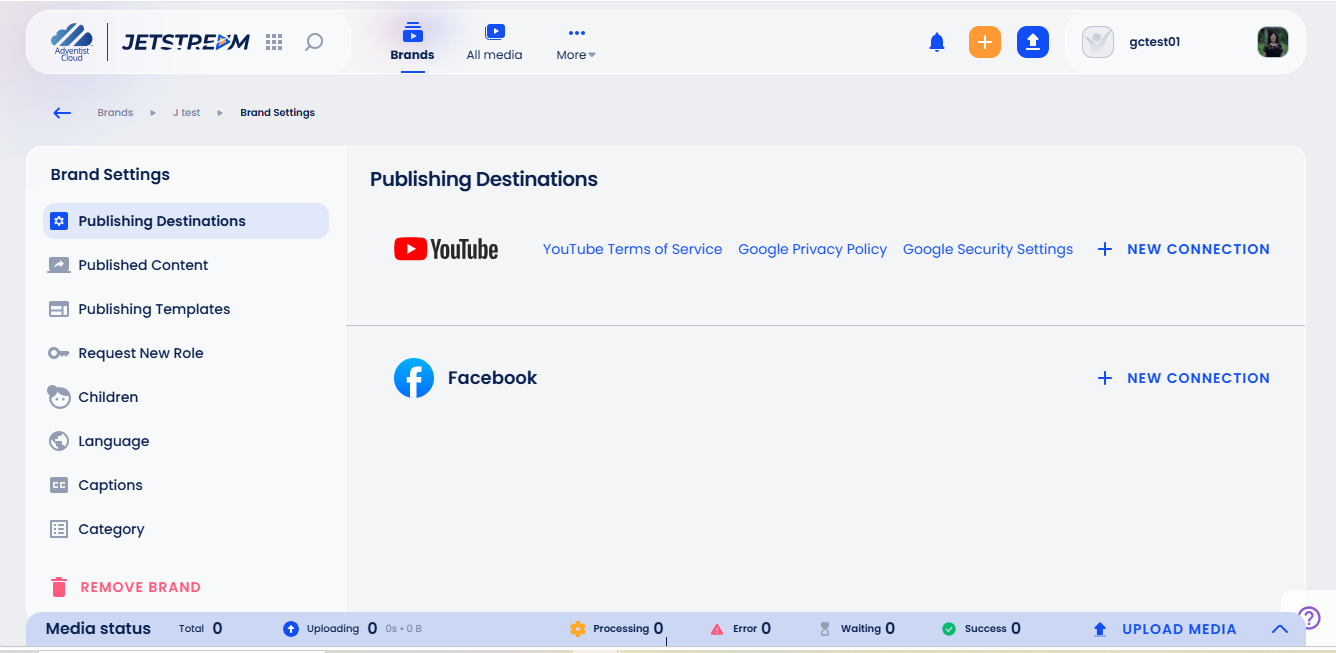Open Request New Role
1336x653 pixels.
186,353
